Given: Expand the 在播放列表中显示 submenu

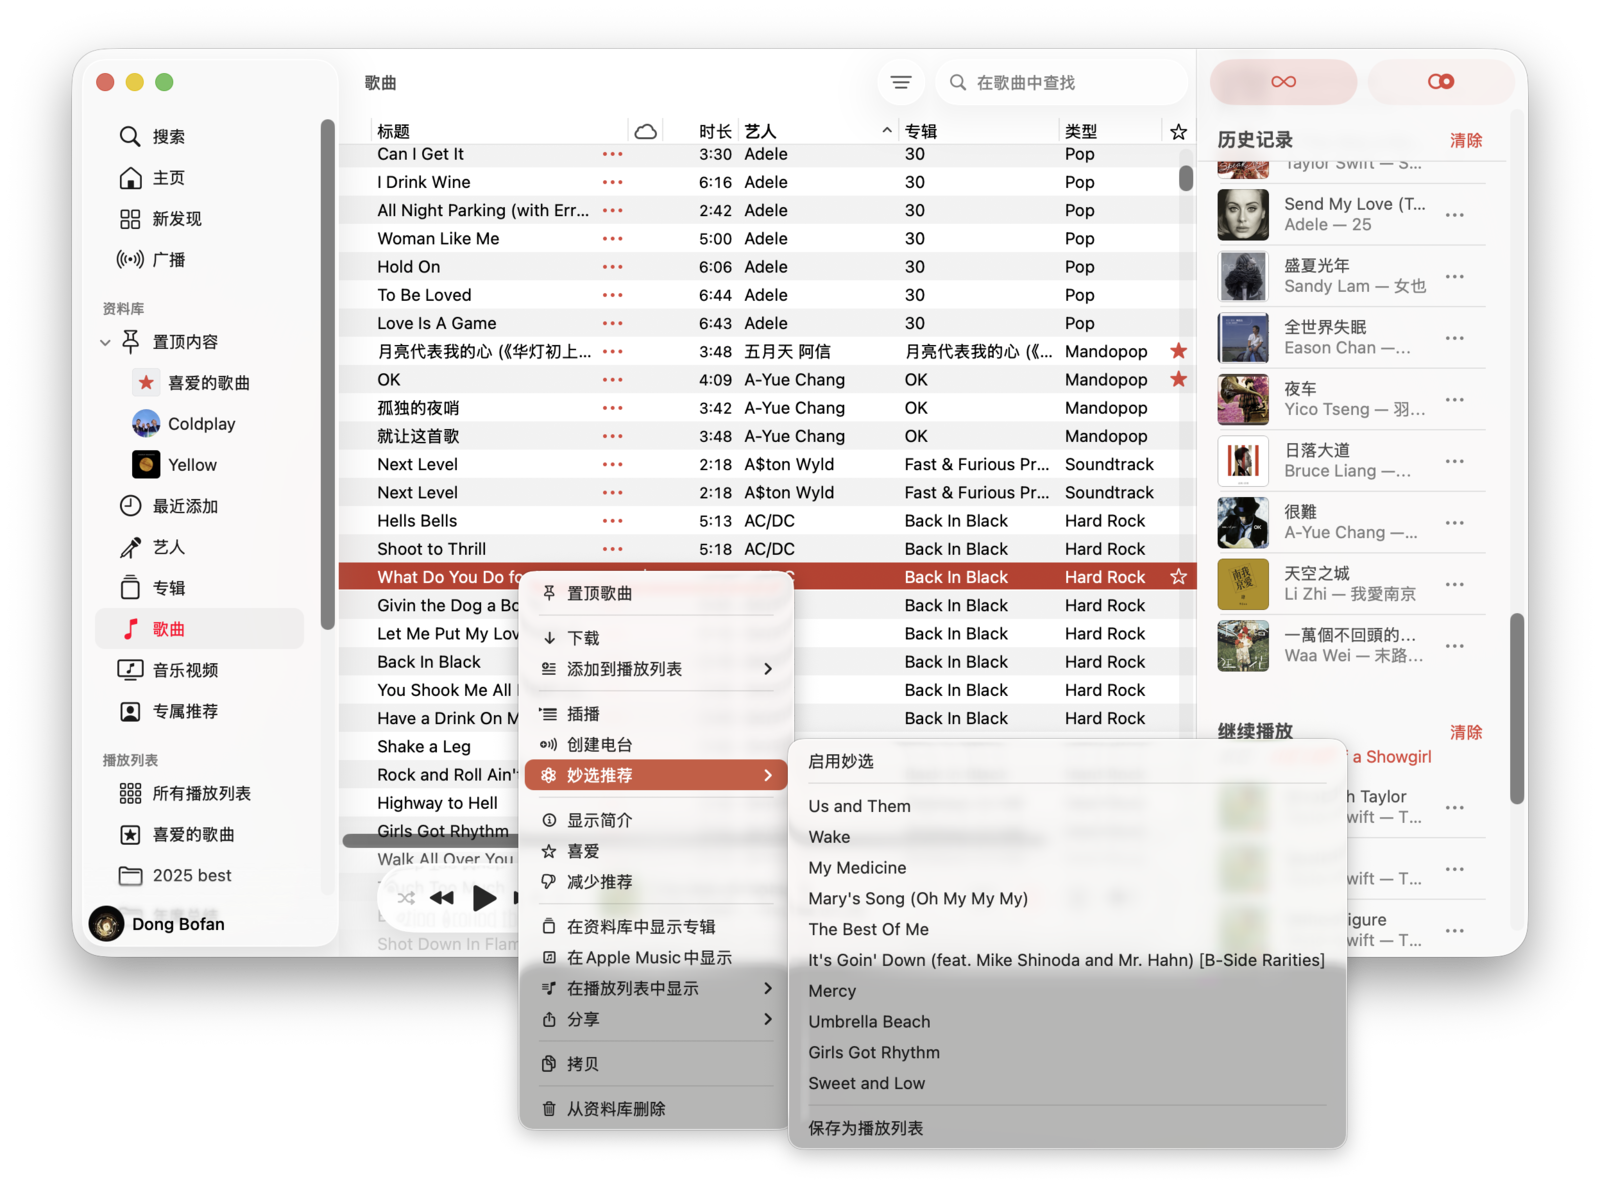Looking at the screenshot, I should point(656,988).
